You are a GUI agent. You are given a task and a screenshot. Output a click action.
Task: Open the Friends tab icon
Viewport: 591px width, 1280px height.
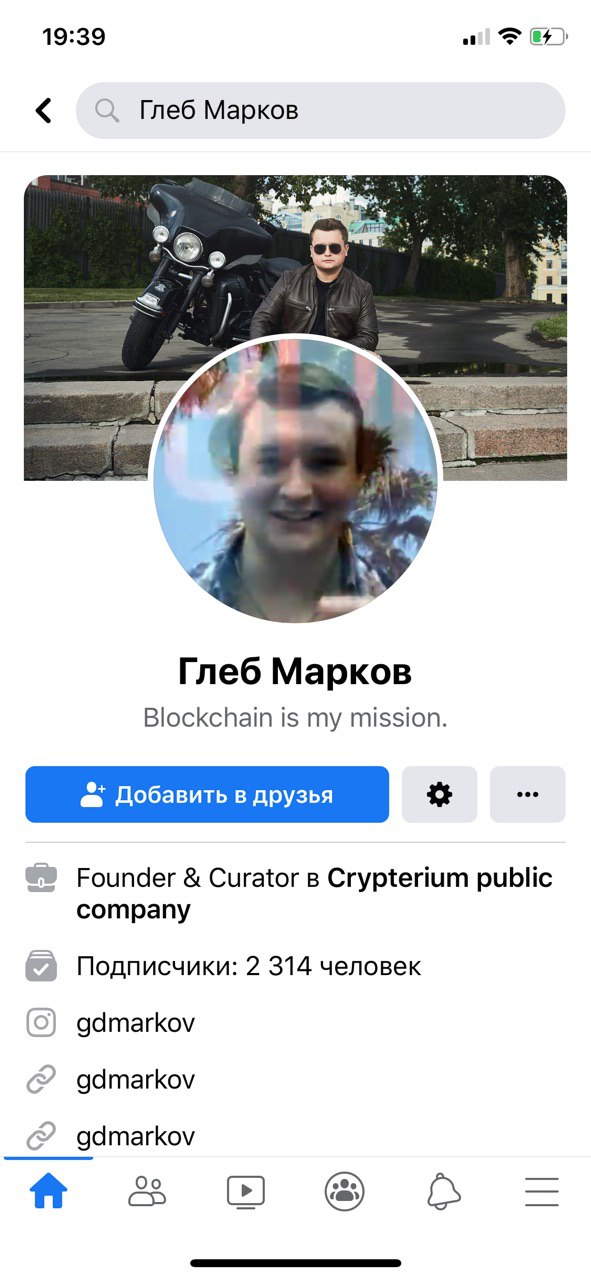tap(147, 1191)
